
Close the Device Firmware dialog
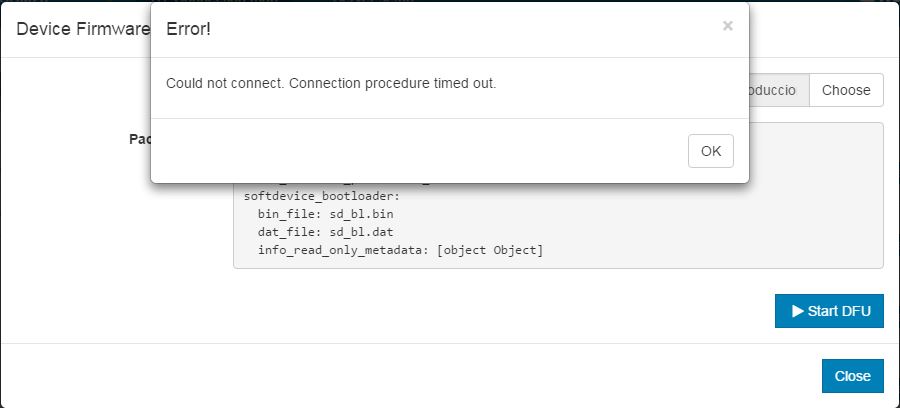click(x=852, y=376)
